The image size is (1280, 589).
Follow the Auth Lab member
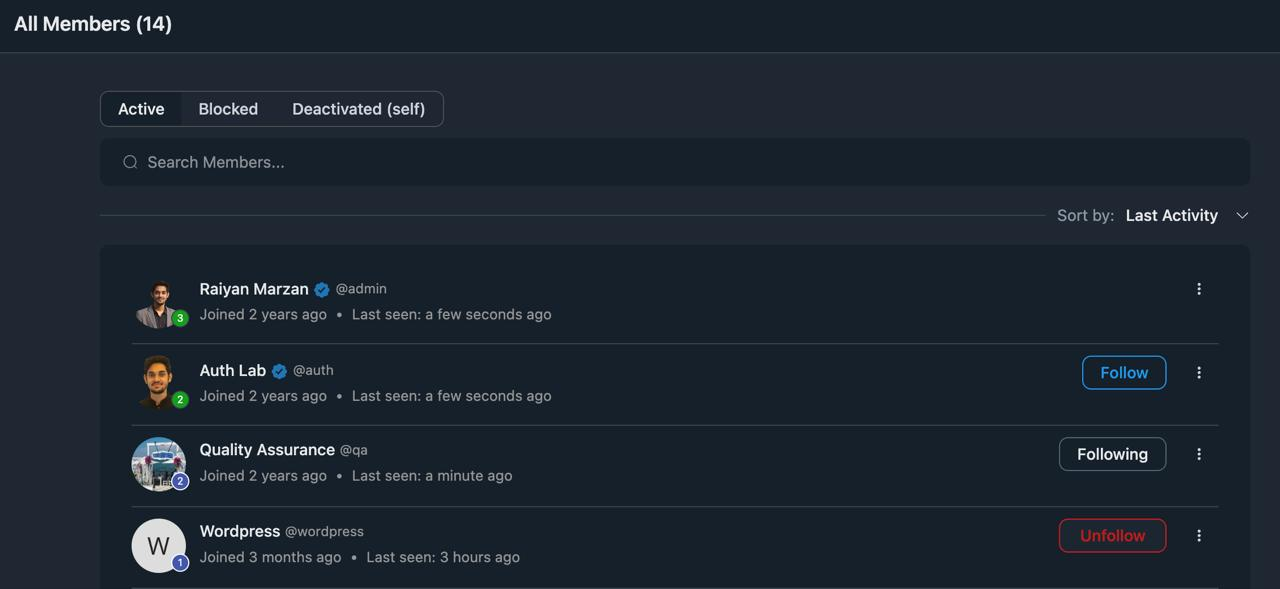(1123, 371)
